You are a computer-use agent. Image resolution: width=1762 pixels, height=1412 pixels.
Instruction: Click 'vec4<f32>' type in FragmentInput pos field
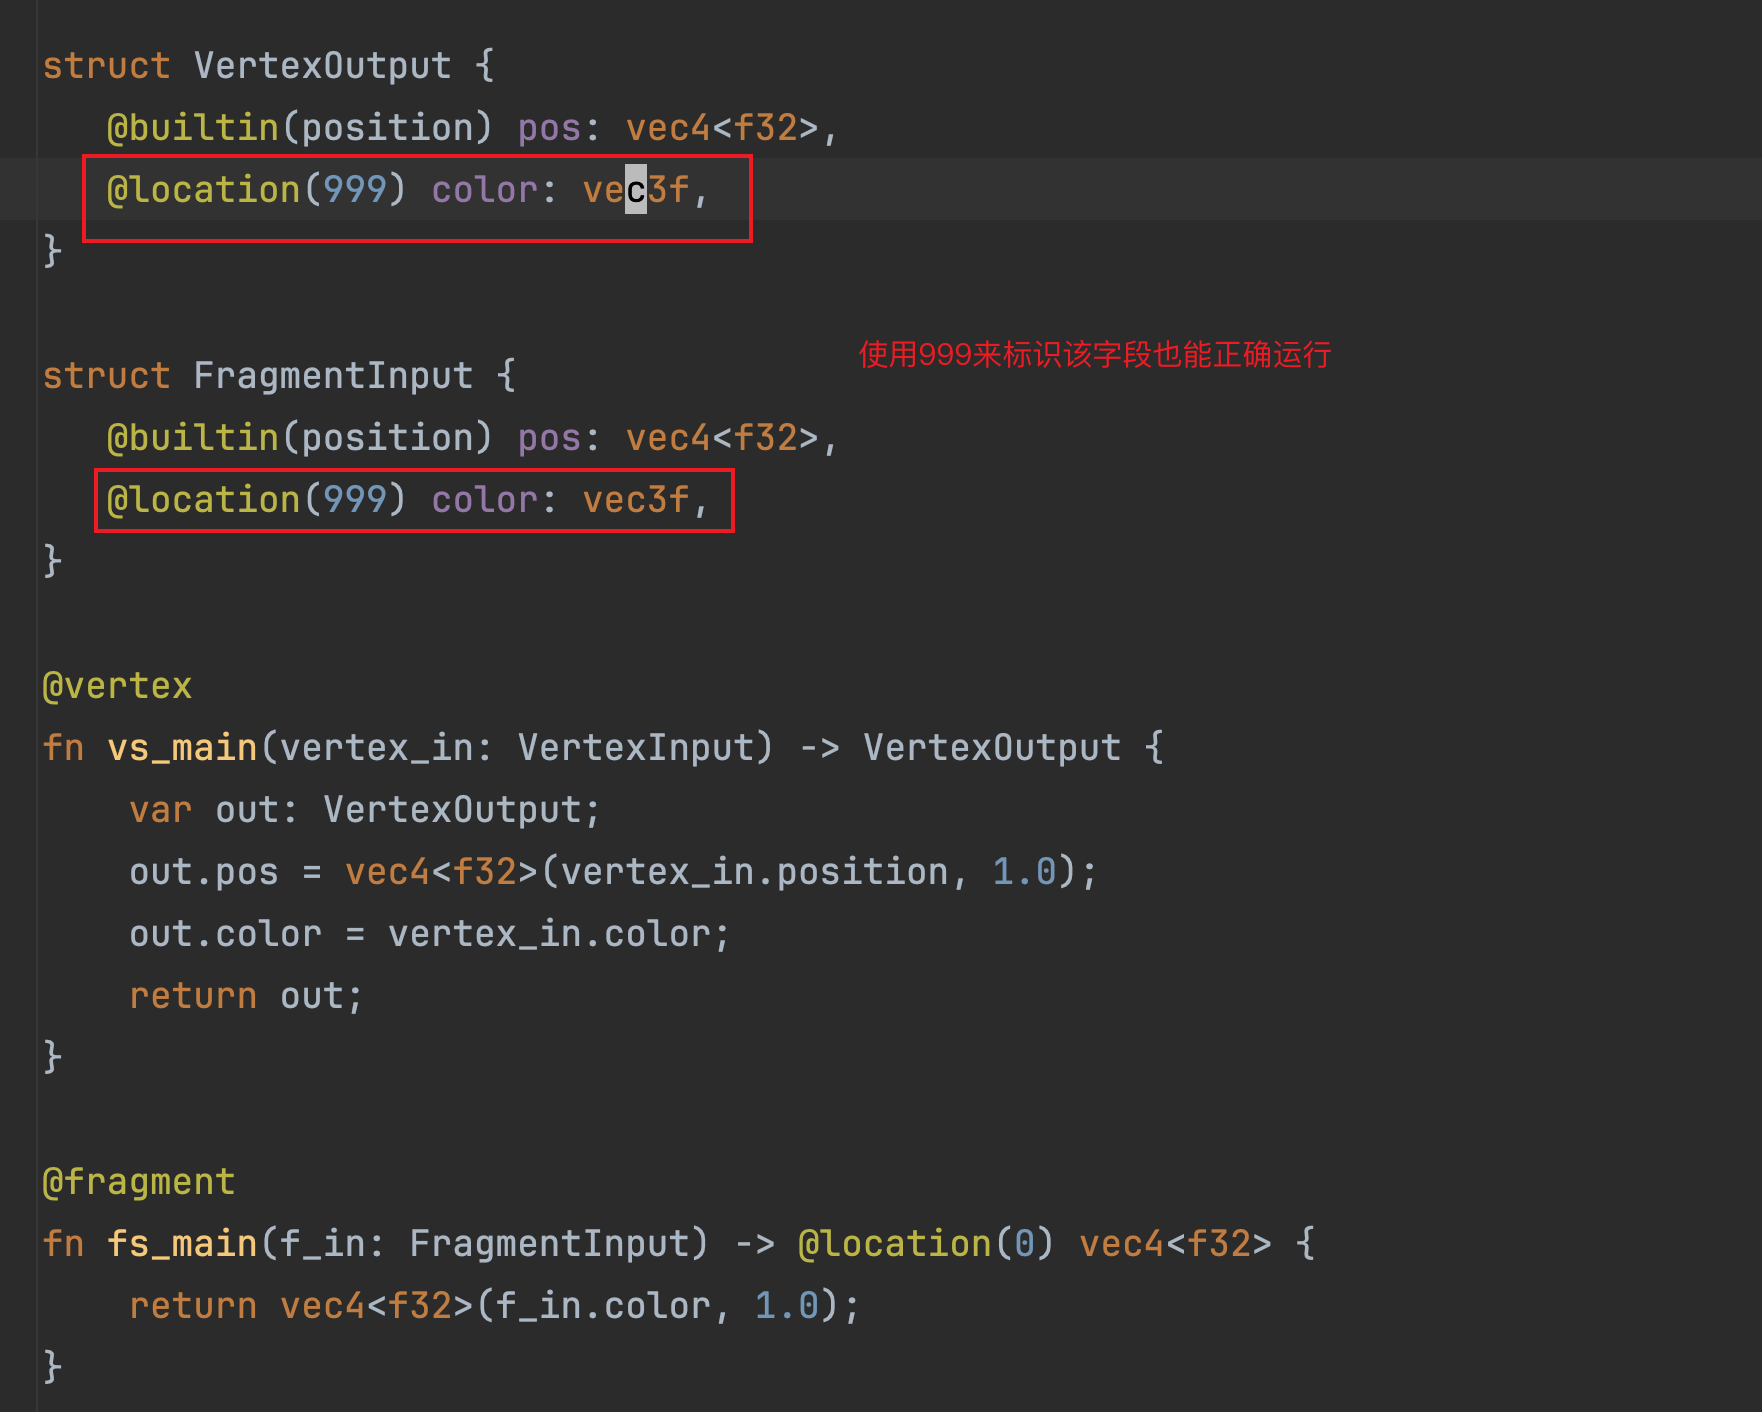click(x=722, y=438)
